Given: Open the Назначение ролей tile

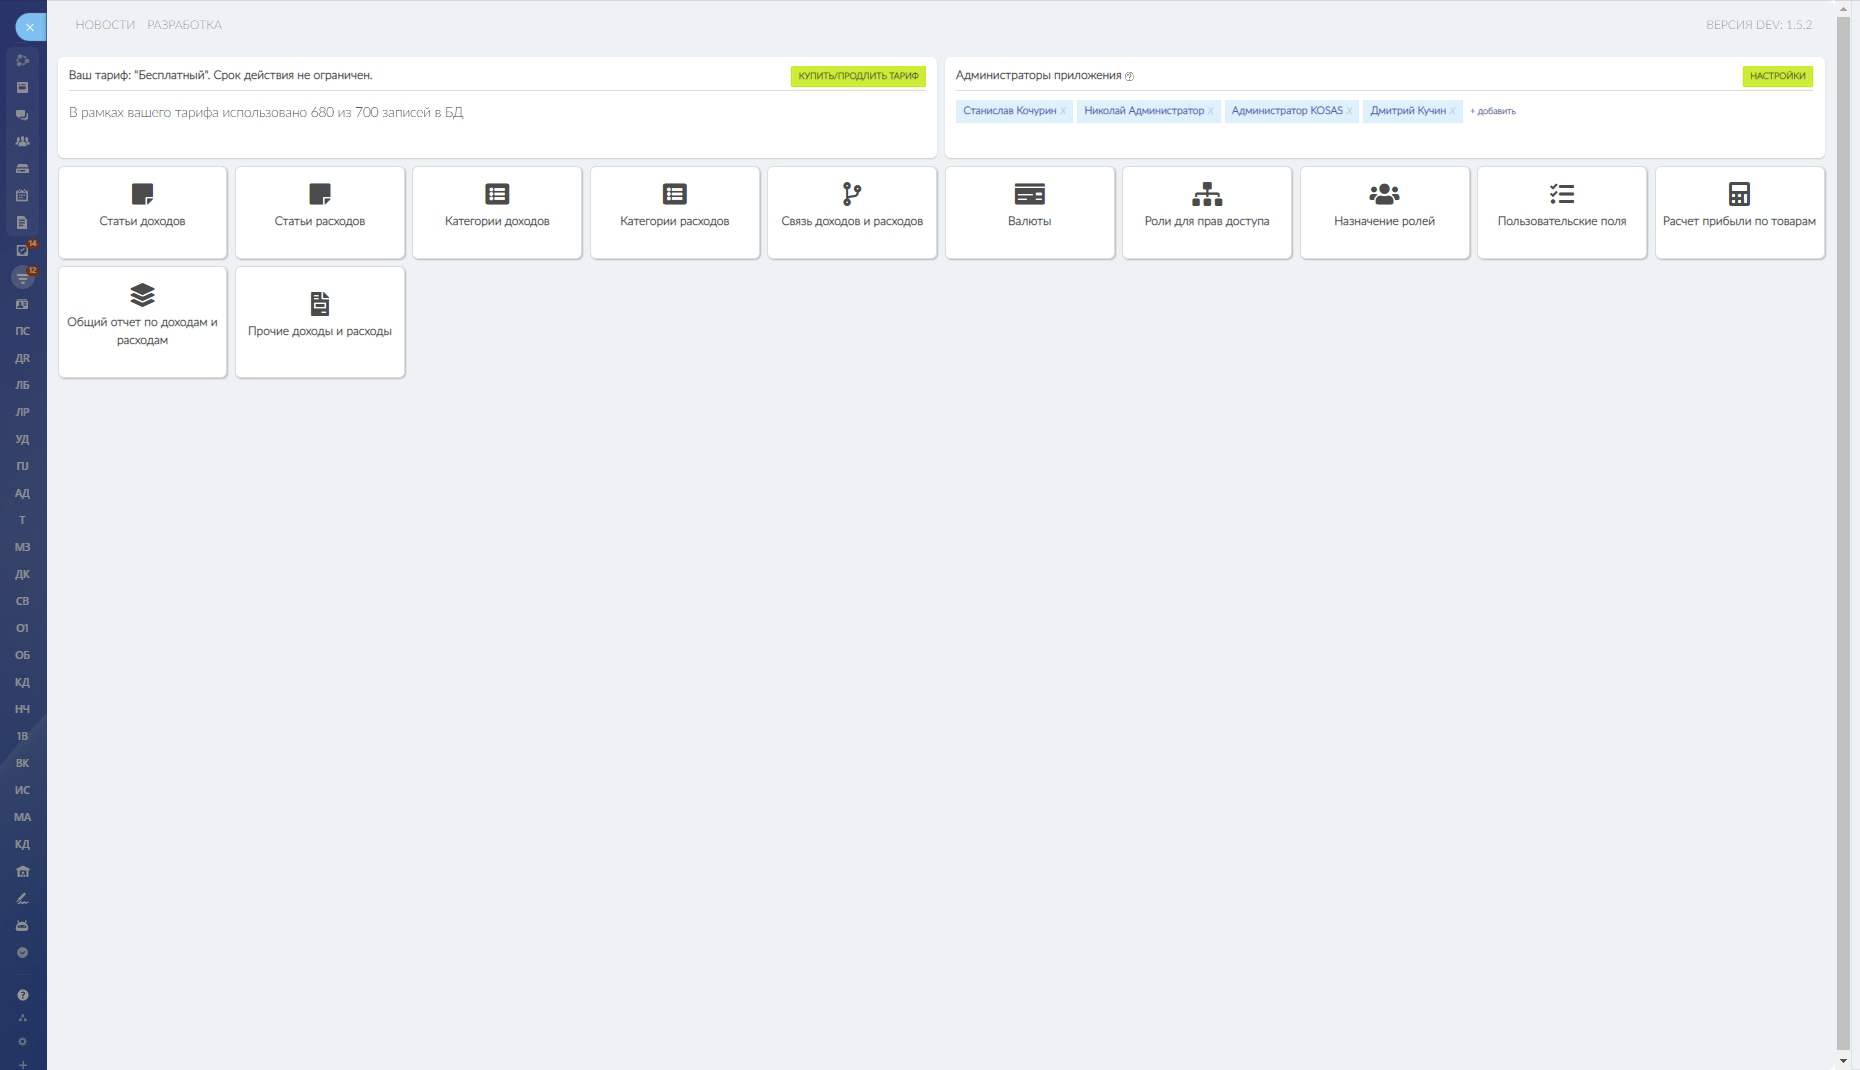Looking at the screenshot, I should point(1385,212).
